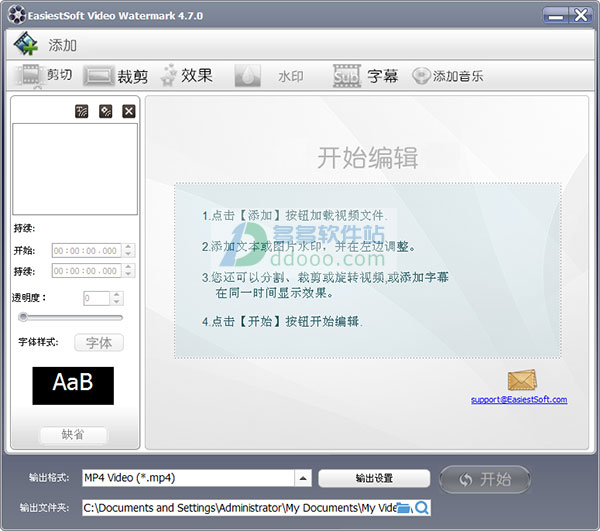Open the 效果 effects tool
The image size is (600, 531).
pyautogui.click(x=186, y=75)
